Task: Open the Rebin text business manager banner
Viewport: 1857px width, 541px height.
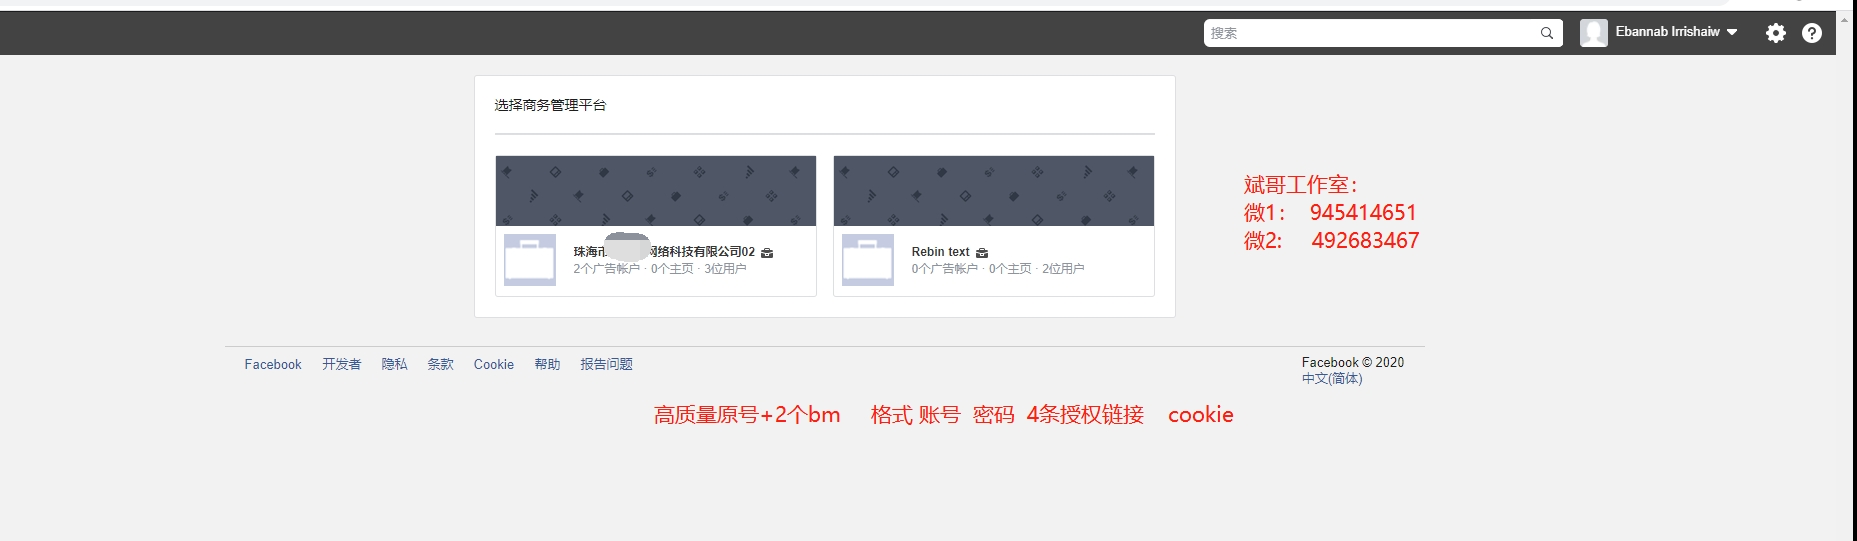Action: (x=994, y=191)
